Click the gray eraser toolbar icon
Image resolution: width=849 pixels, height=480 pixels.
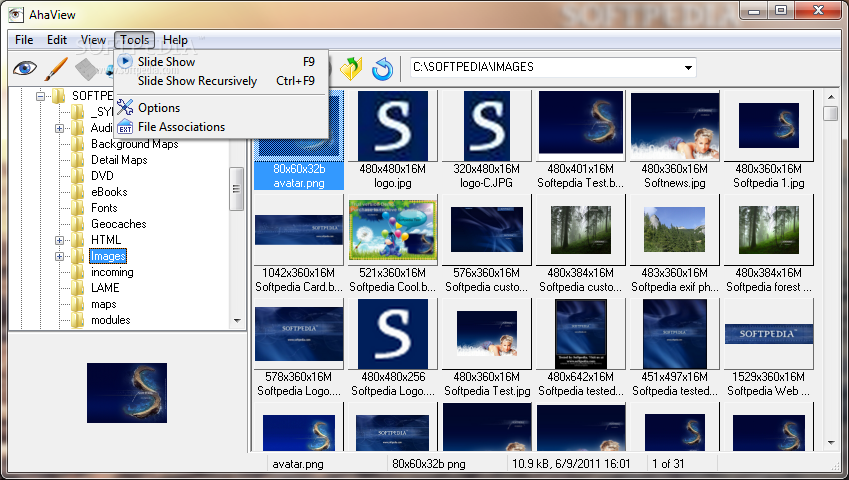point(86,69)
